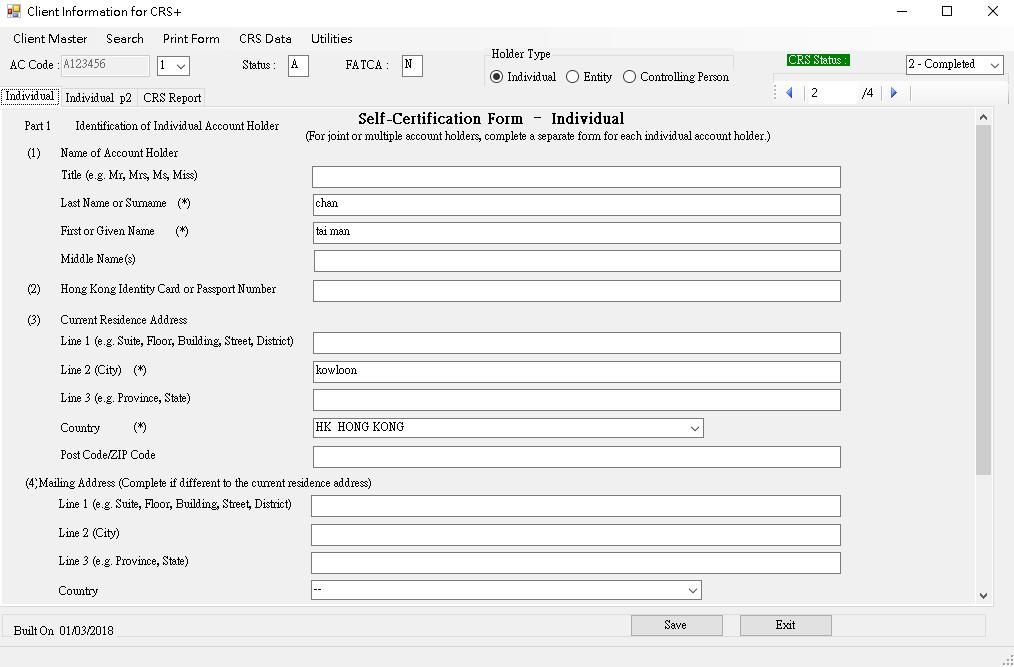The width and height of the screenshot is (1014, 667).
Task: Click the green CRS Status label
Action: coord(818,60)
